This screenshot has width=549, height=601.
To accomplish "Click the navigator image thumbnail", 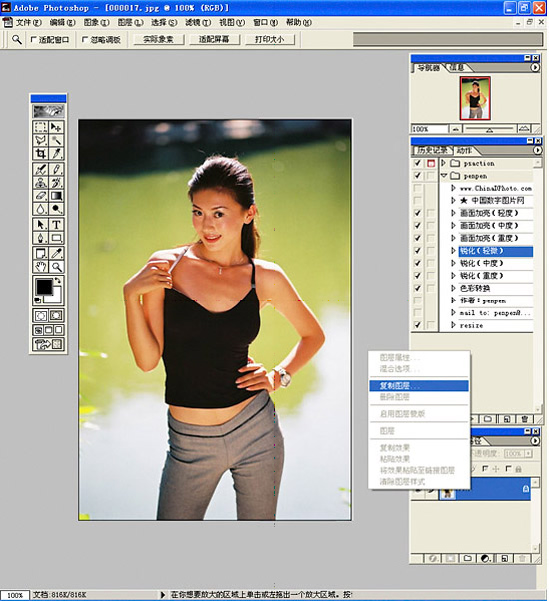I will pos(475,98).
